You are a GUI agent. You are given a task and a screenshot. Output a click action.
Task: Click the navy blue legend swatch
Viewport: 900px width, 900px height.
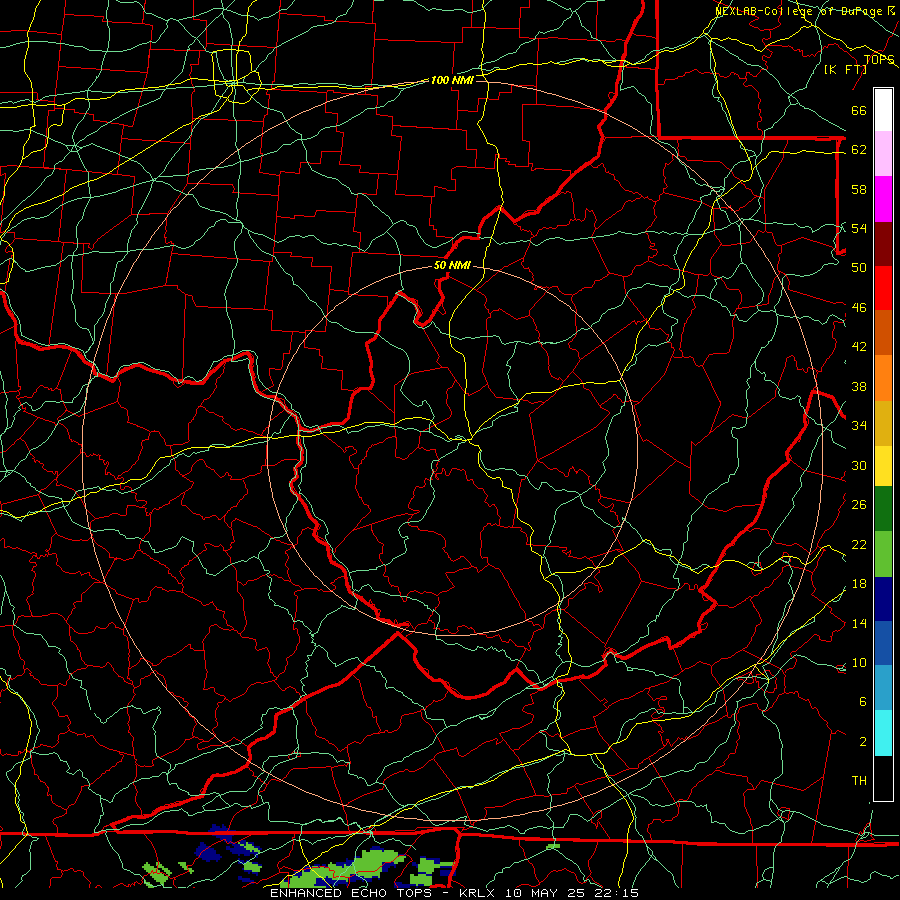883,599
